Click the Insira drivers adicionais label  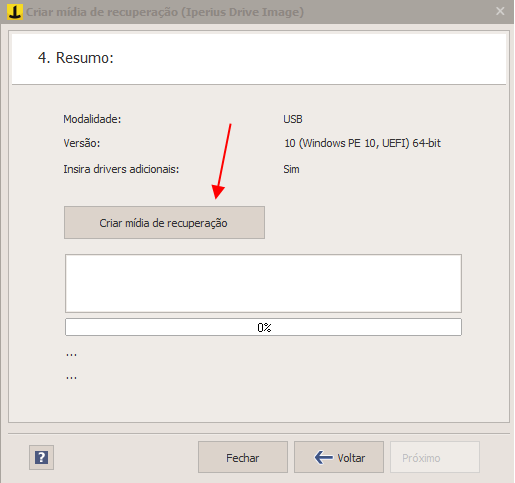click(x=121, y=169)
